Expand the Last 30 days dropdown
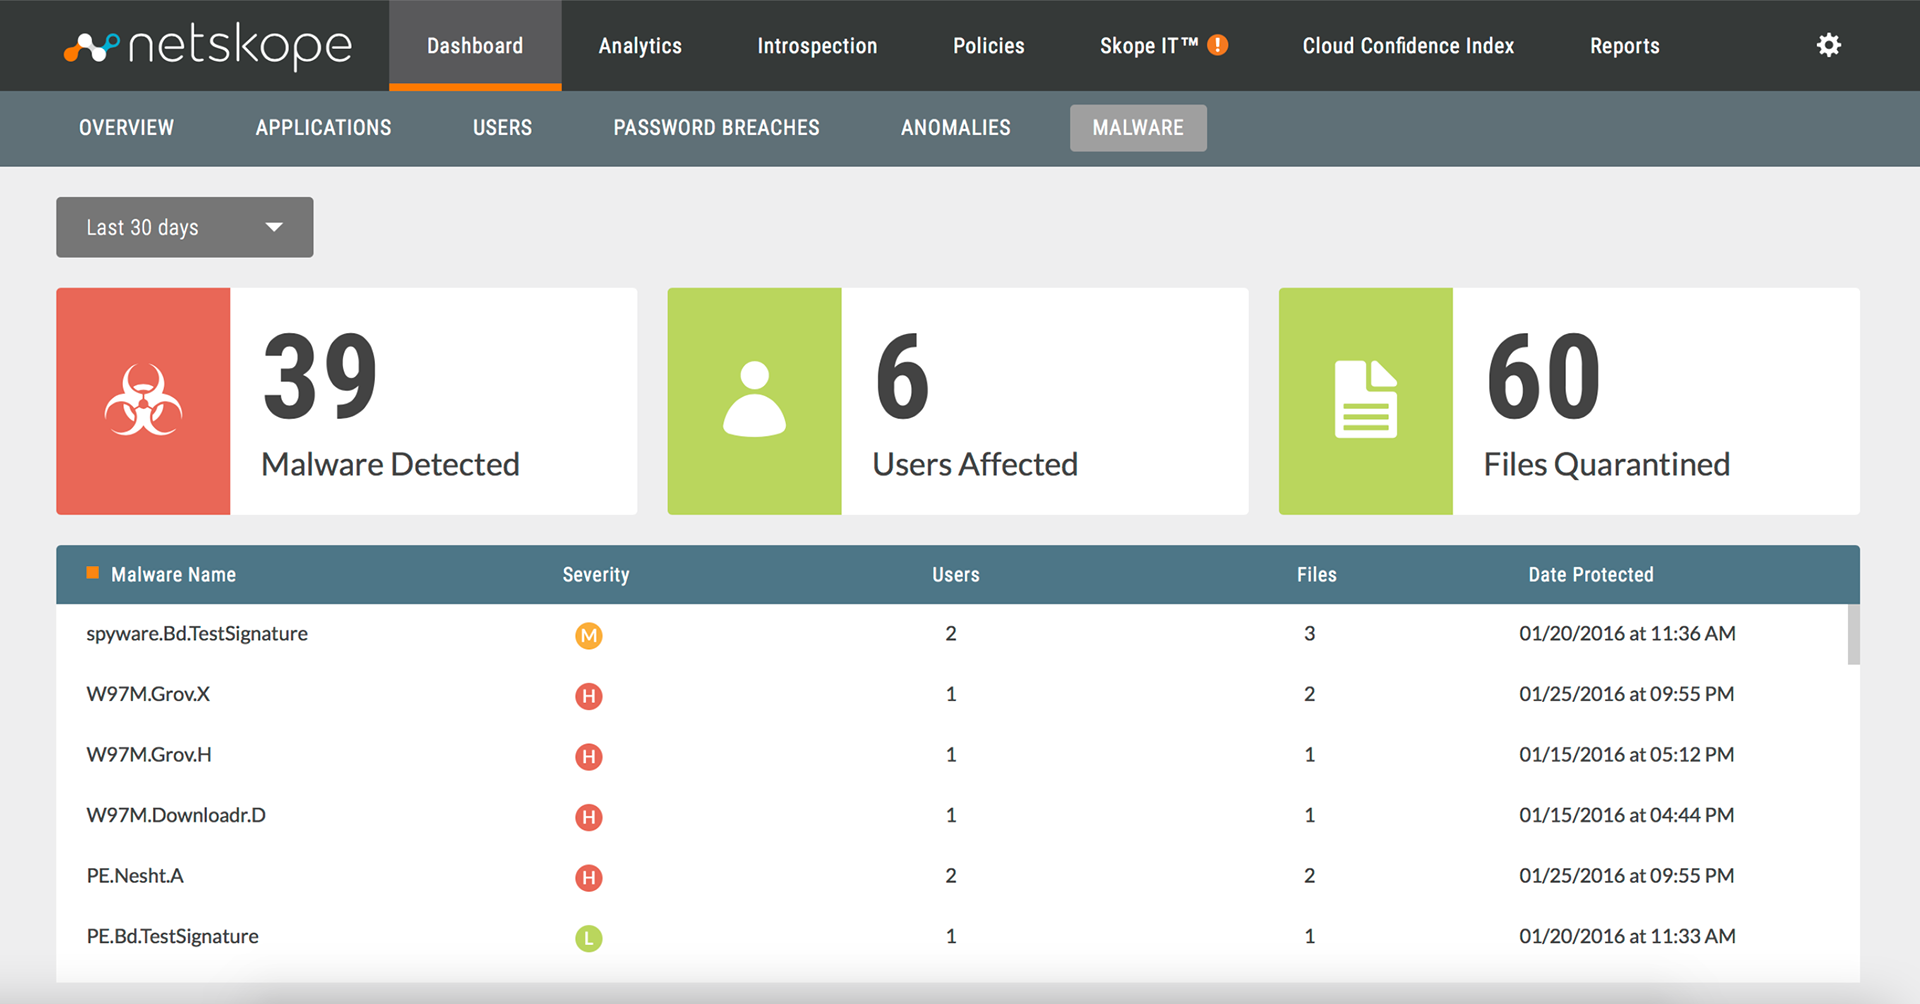Image resolution: width=1920 pixels, height=1004 pixels. [185, 227]
